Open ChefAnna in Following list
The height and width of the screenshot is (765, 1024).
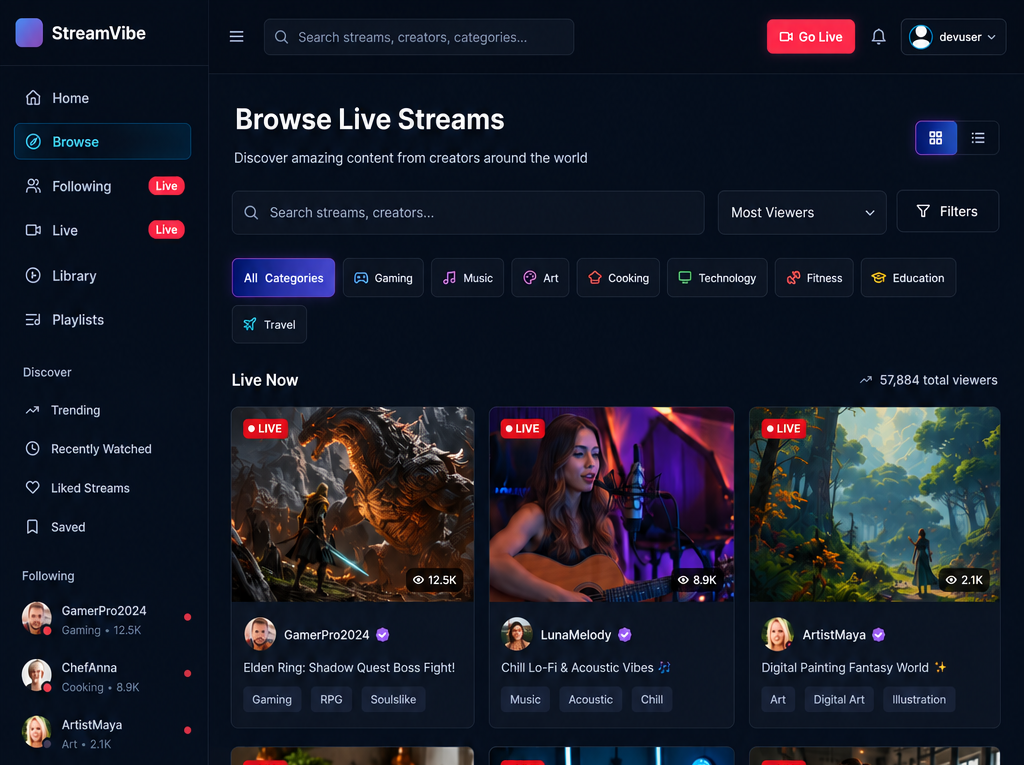[x=106, y=676]
